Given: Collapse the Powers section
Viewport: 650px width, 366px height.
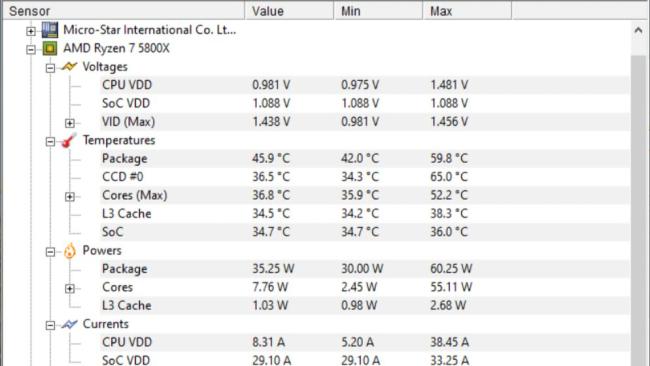Looking at the screenshot, I should [x=50, y=252].
